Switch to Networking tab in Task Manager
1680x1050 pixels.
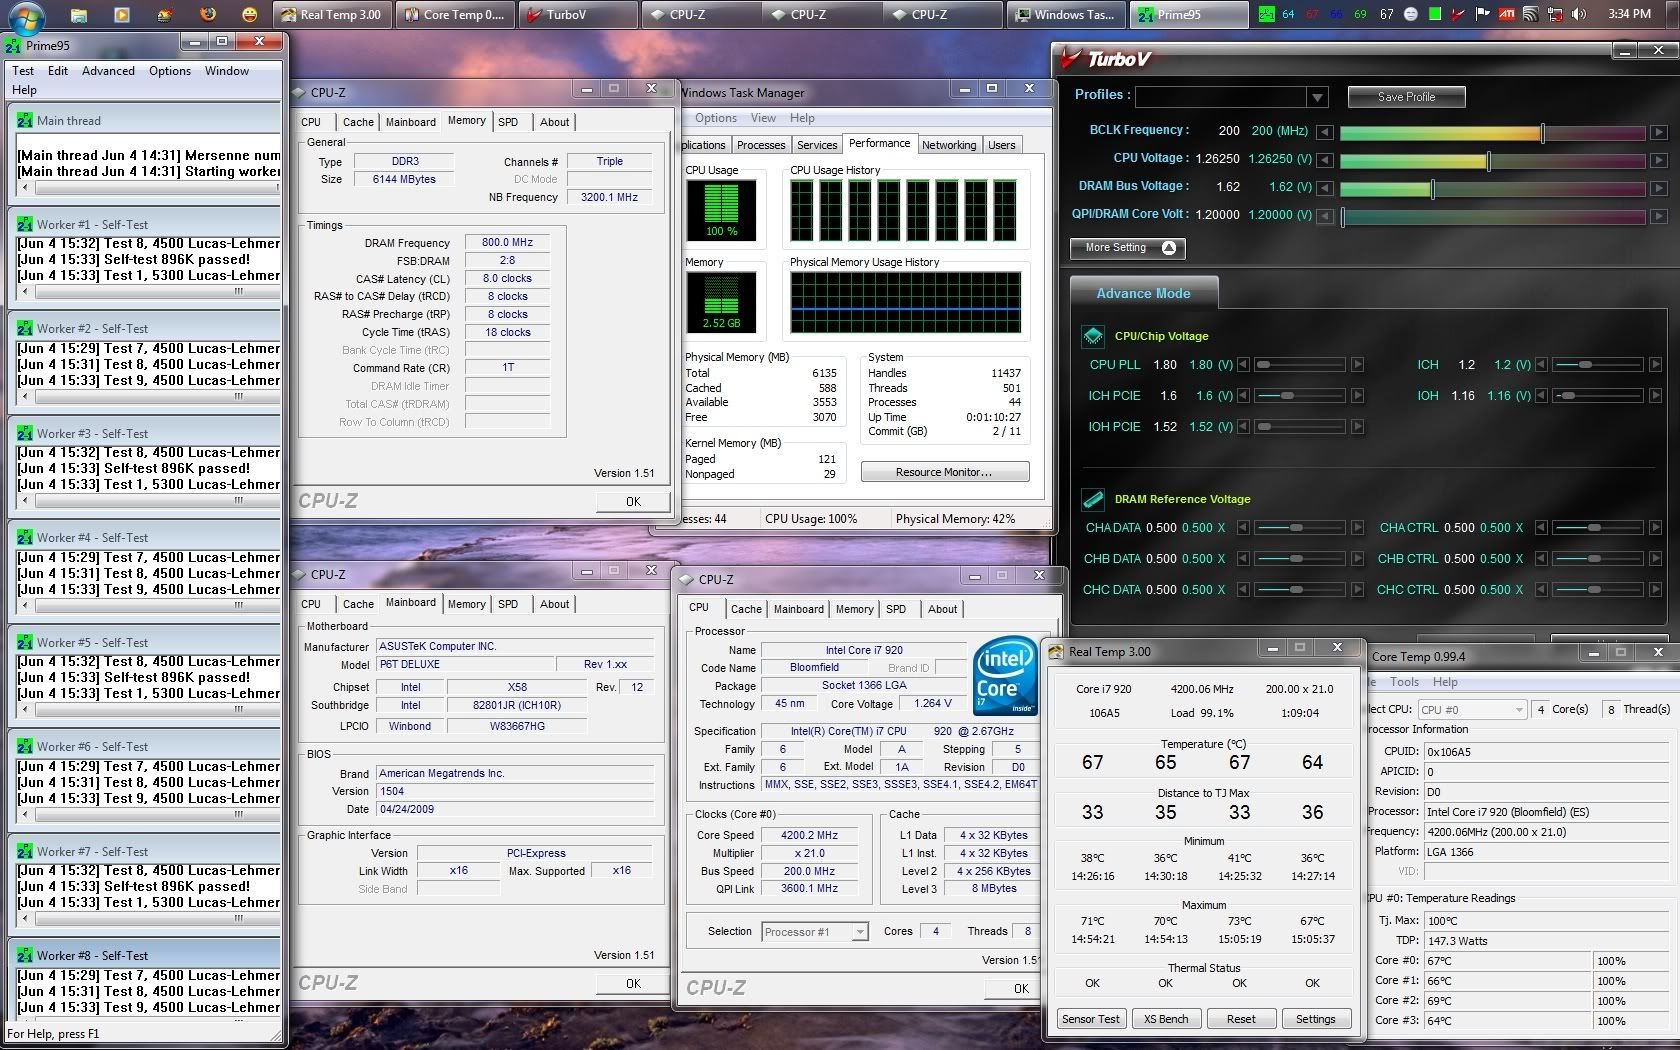click(948, 145)
